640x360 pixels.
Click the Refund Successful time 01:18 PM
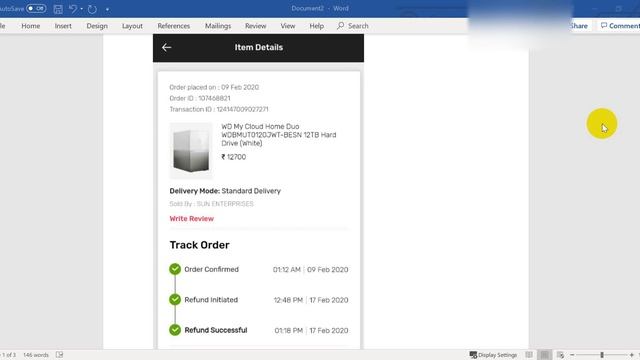pyautogui.click(x=289, y=331)
